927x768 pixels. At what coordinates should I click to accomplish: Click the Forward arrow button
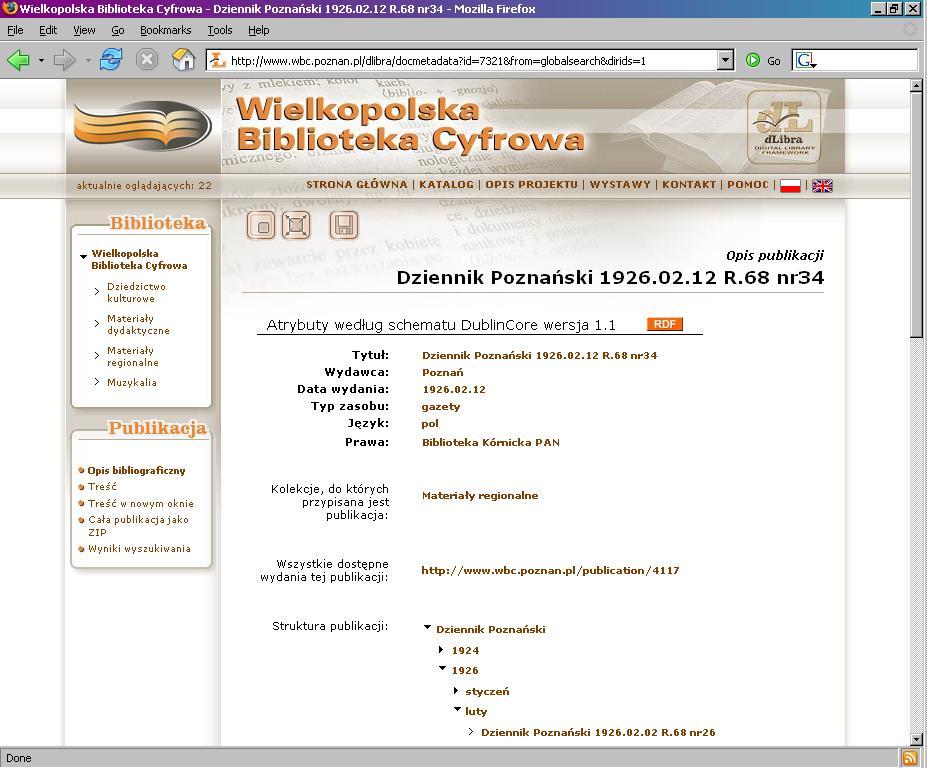tap(64, 60)
